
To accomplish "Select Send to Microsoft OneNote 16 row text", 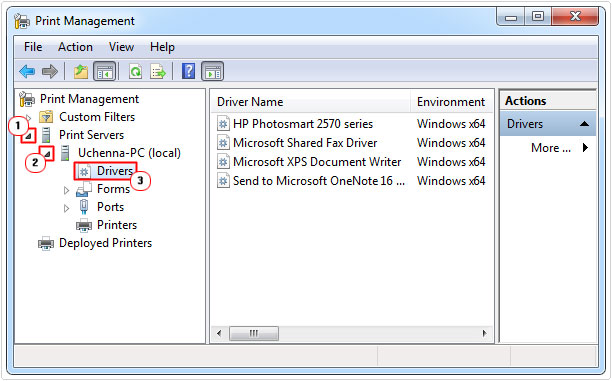I will tap(319, 181).
